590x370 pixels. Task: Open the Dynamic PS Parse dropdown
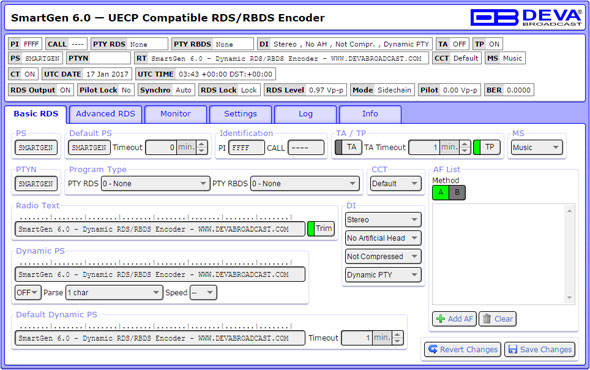pyautogui.click(x=114, y=292)
